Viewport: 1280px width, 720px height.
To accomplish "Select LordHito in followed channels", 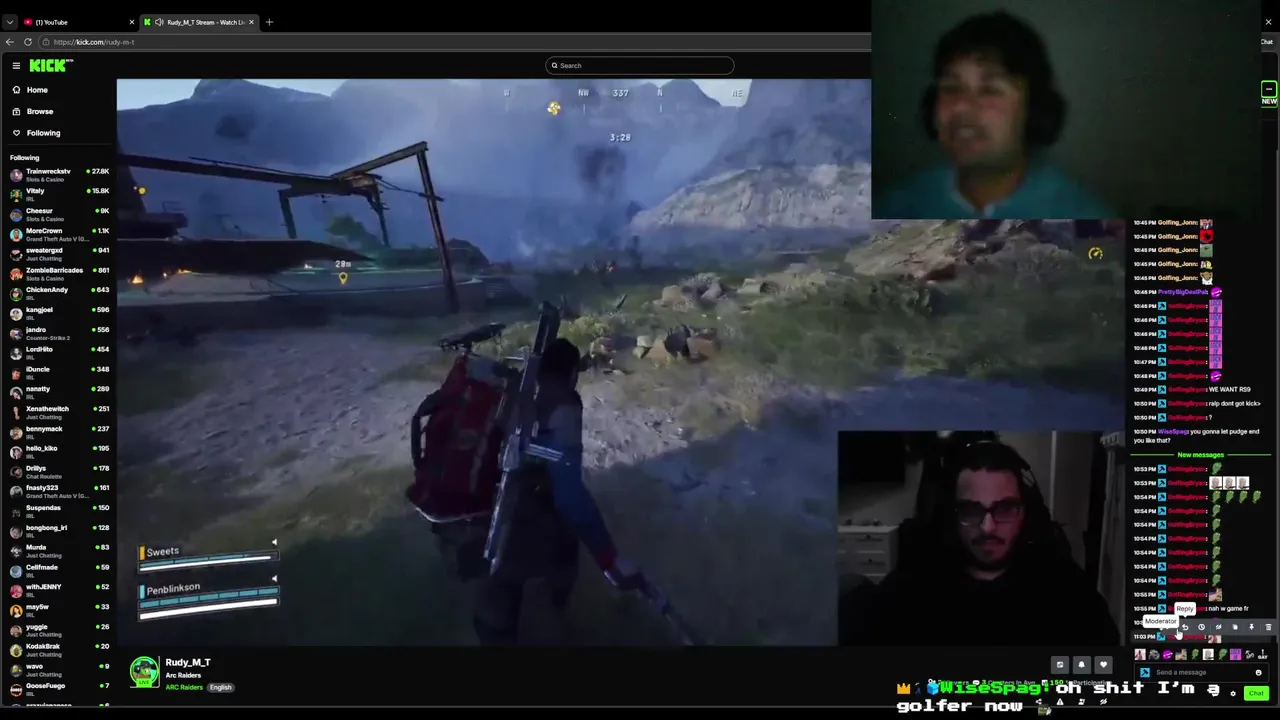I will tap(60, 352).
